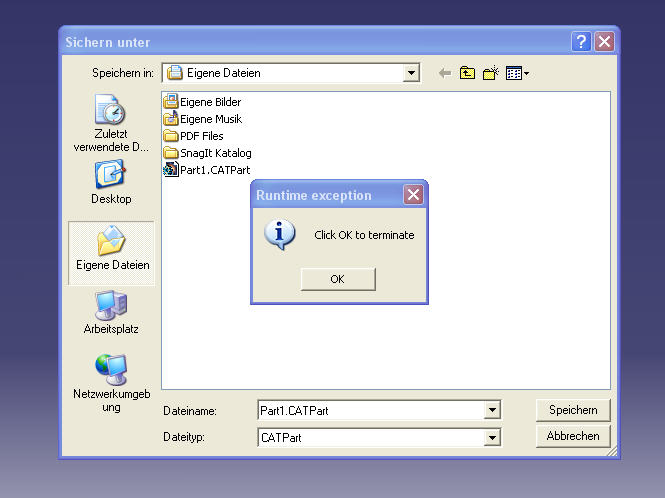The width and height of the screenshot is (665, 498).
Task: Select Desktop in the places bar
Action: point(111,182)
